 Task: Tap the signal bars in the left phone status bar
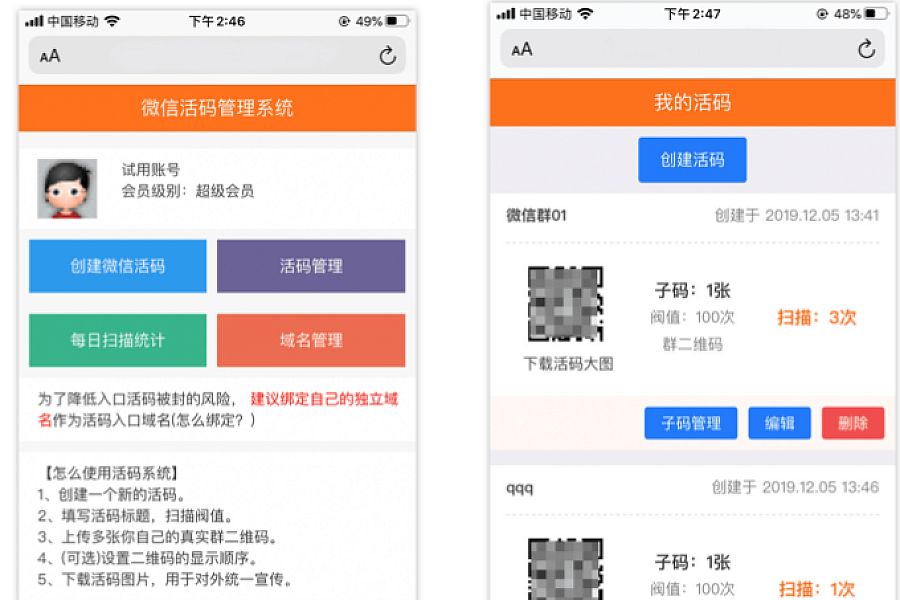34,21
